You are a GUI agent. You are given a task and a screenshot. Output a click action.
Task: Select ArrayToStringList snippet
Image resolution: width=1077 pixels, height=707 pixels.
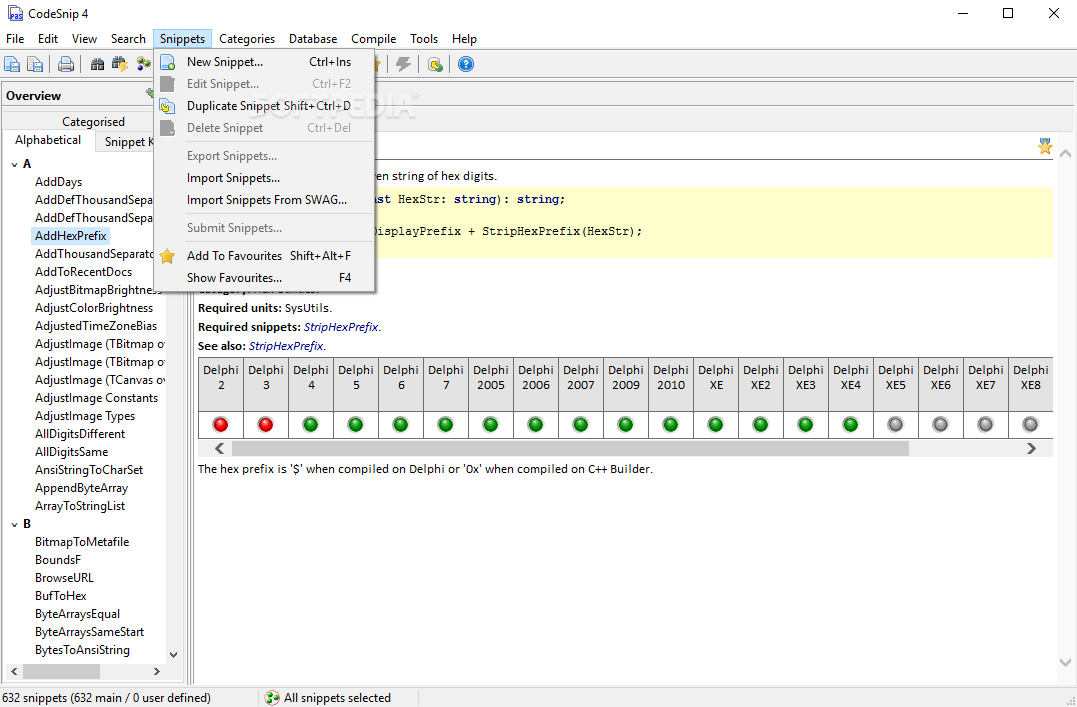[x=80, y=506]
